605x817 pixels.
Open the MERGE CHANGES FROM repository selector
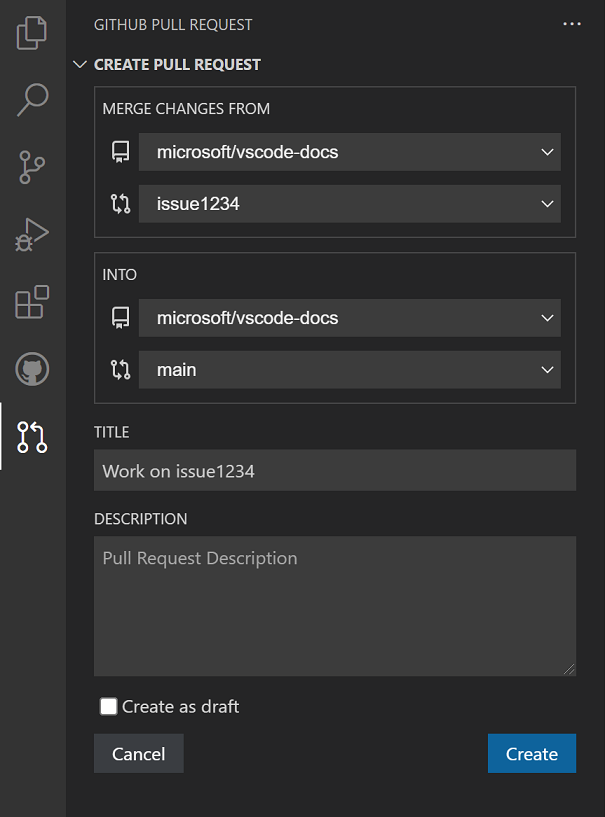click(x=350, y=151)
